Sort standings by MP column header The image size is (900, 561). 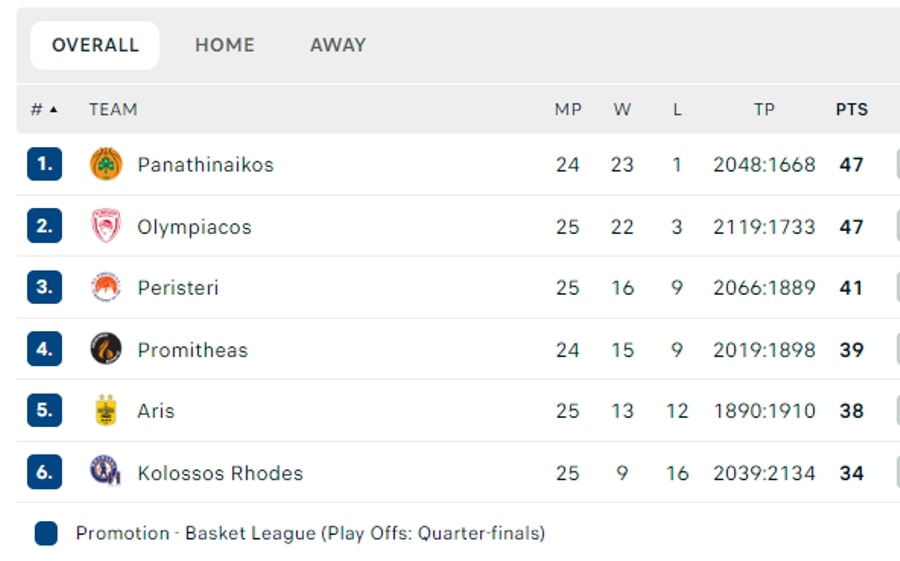point(568,110)
